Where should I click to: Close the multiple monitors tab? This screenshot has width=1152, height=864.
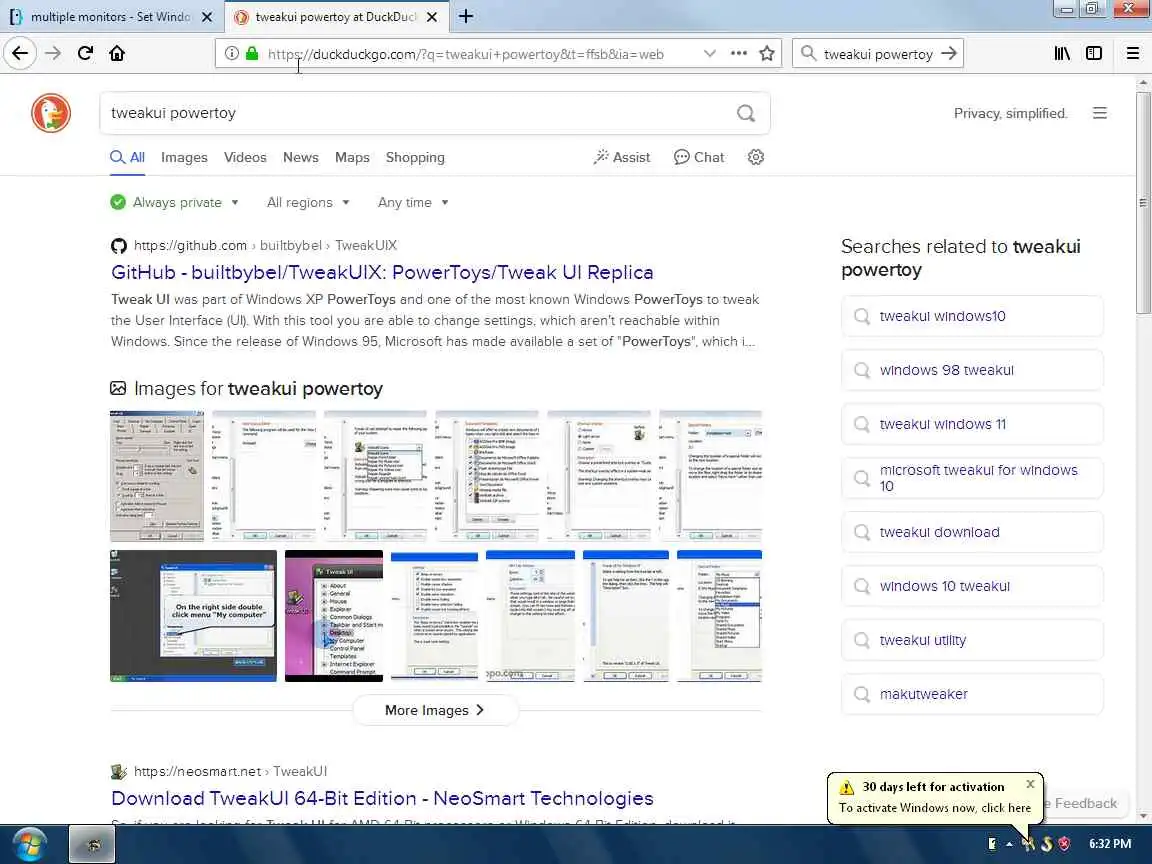coord(207,16)
